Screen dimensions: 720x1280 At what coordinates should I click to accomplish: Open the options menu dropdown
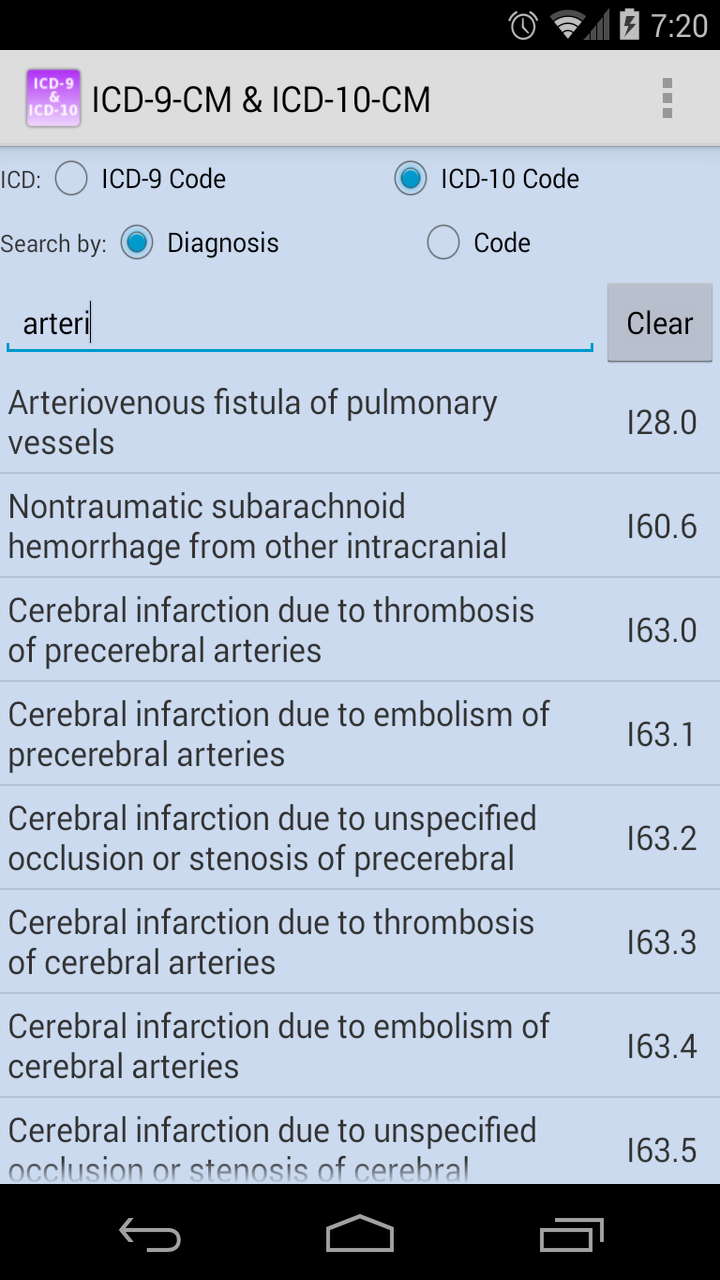668,99
